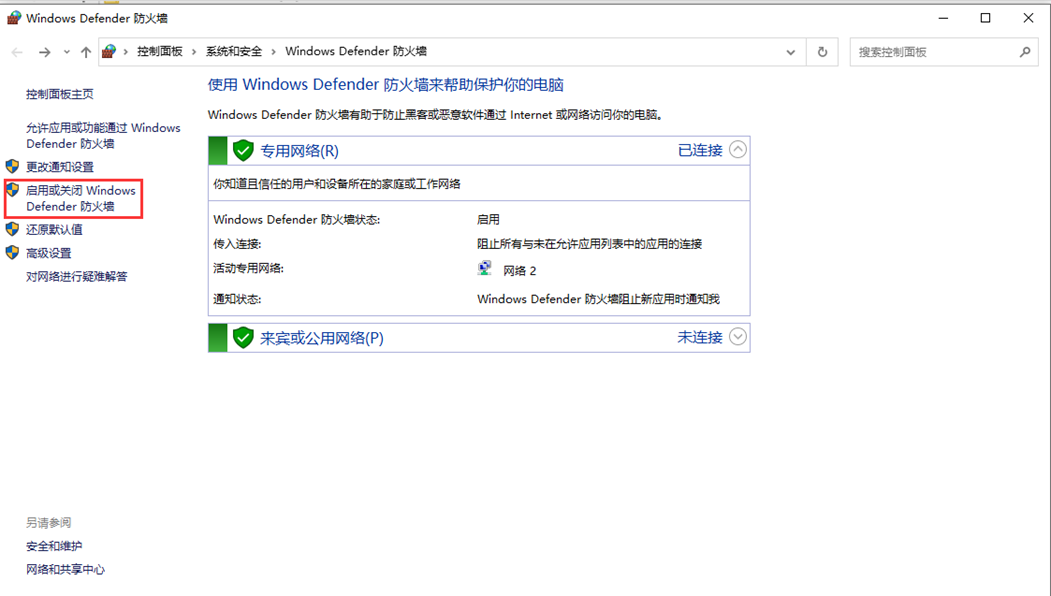Open 网络和共享中心 link
1051x596 pixels.
pos(66,569)
